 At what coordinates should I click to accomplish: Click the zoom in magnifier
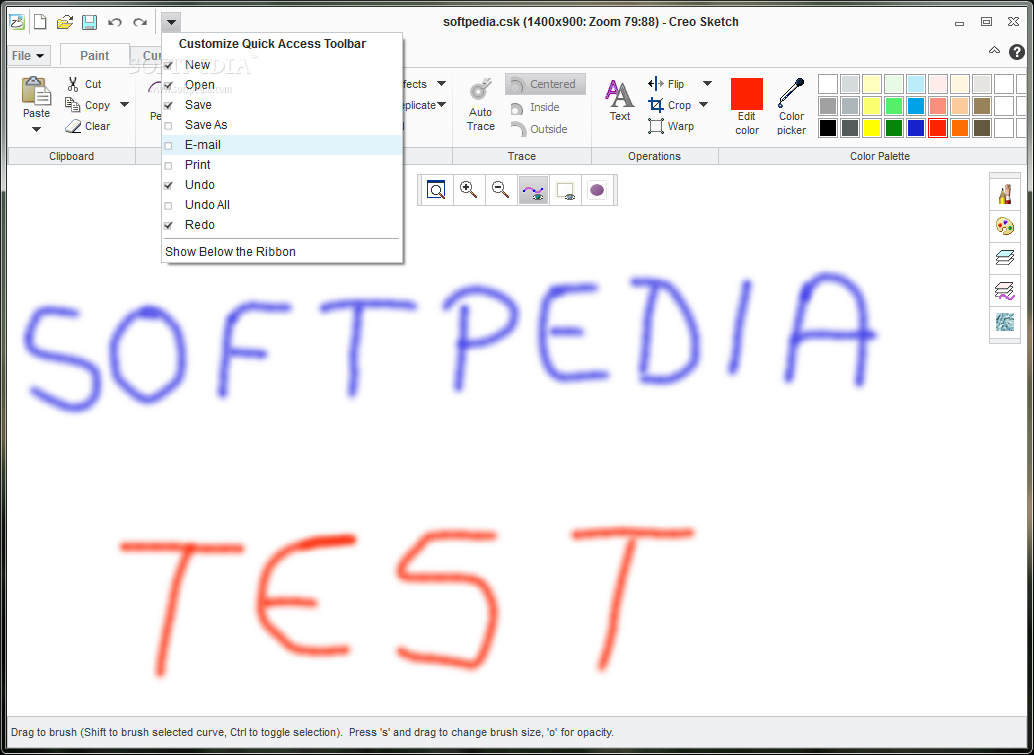coord(469,190)
